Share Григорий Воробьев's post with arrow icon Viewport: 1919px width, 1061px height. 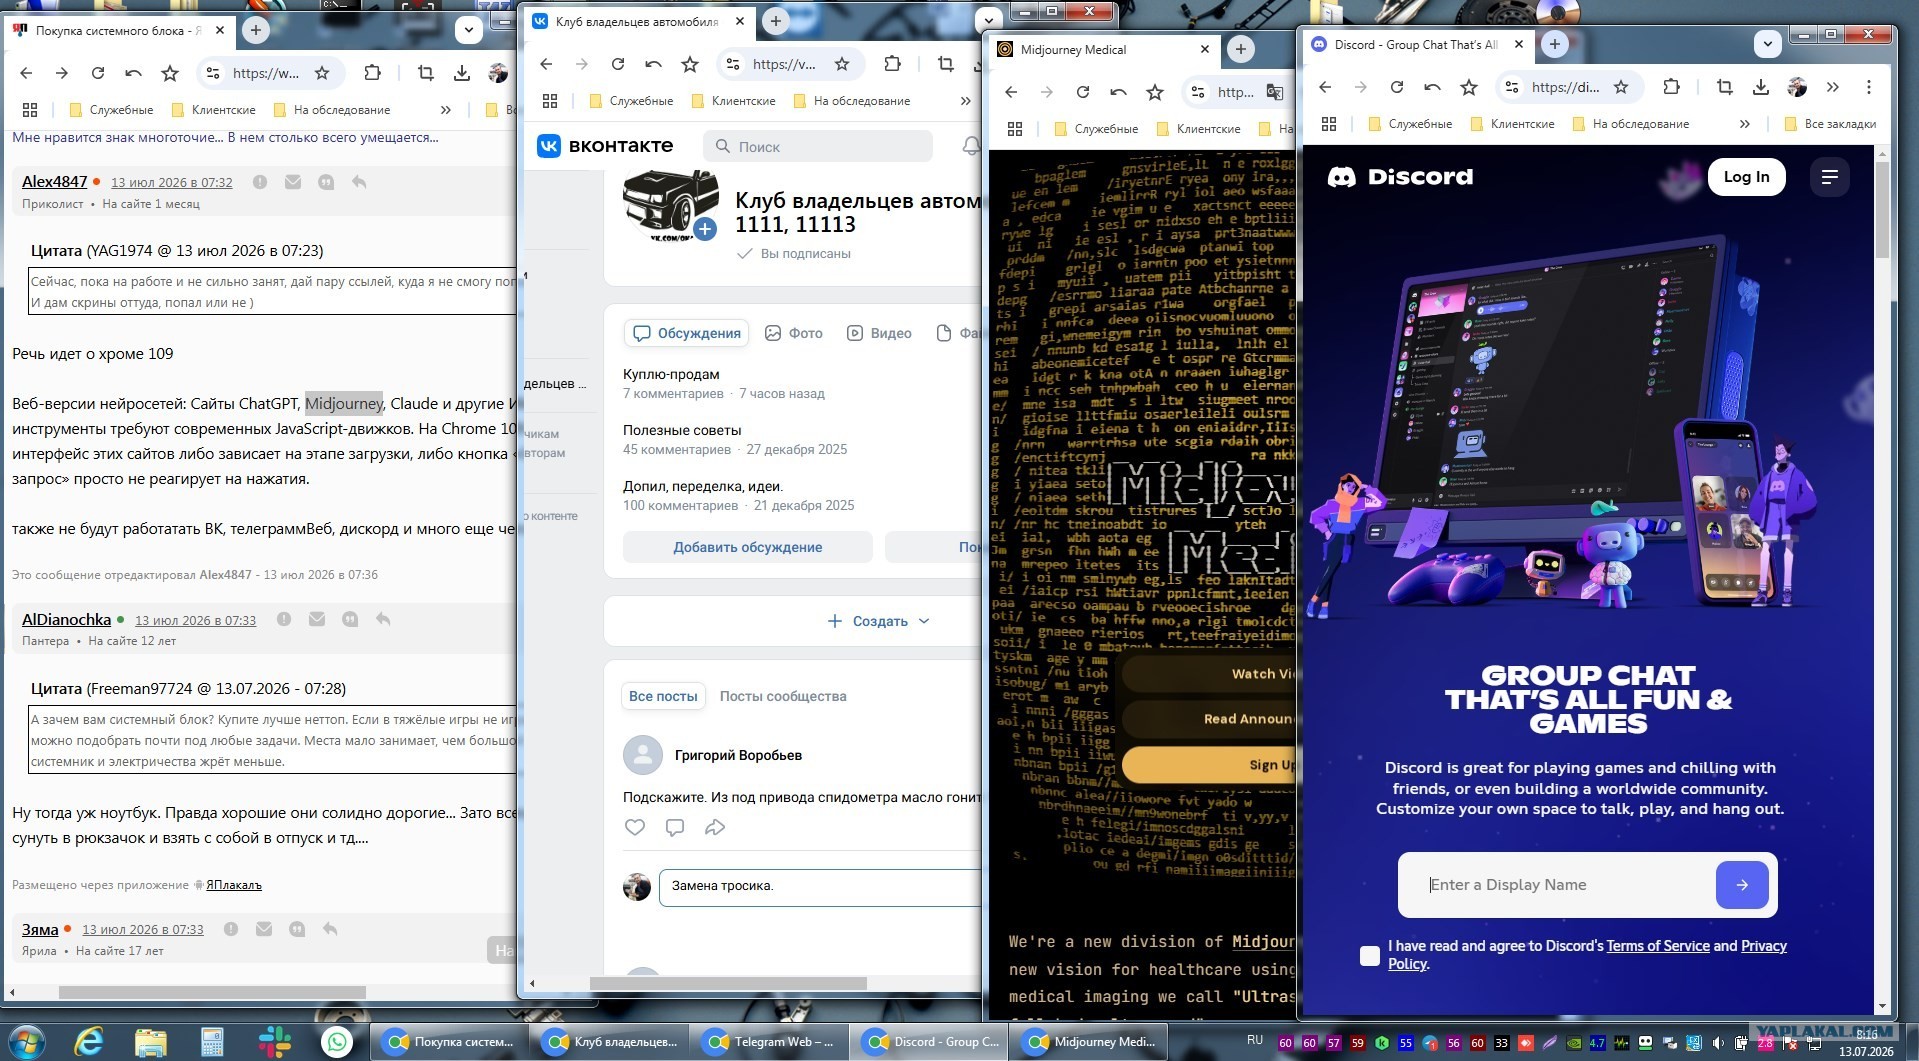[x=715, y=827]
